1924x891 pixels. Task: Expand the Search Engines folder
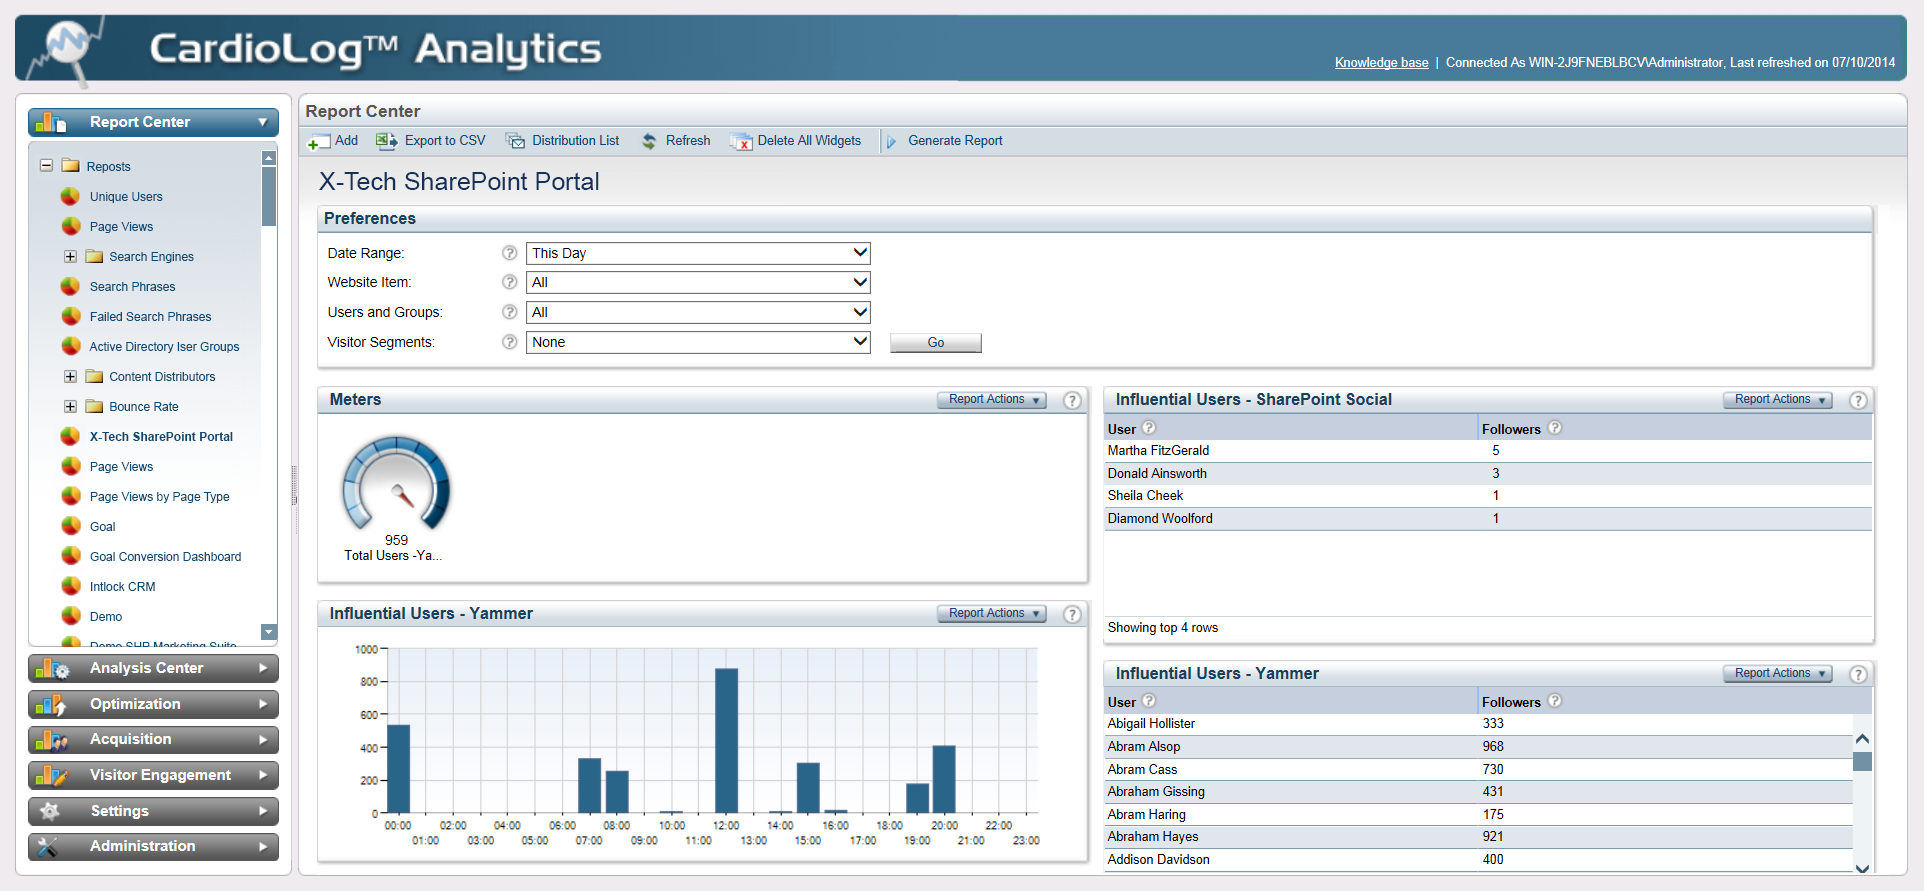pos(70,256)
